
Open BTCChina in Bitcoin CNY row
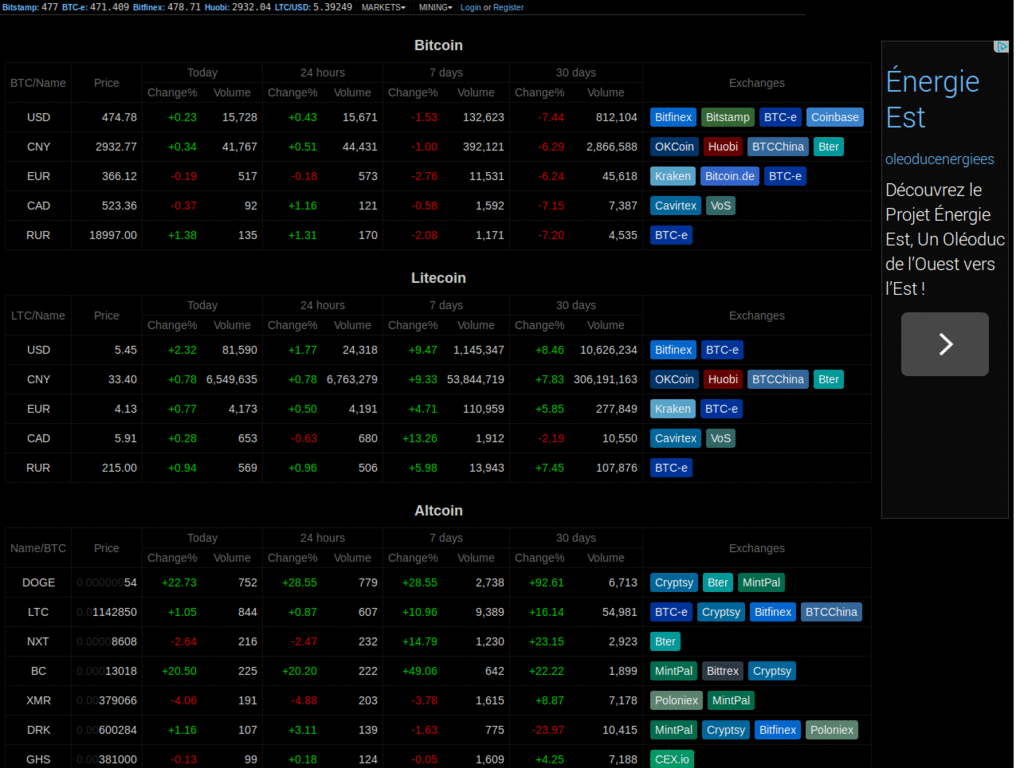[x=777, y=147]
